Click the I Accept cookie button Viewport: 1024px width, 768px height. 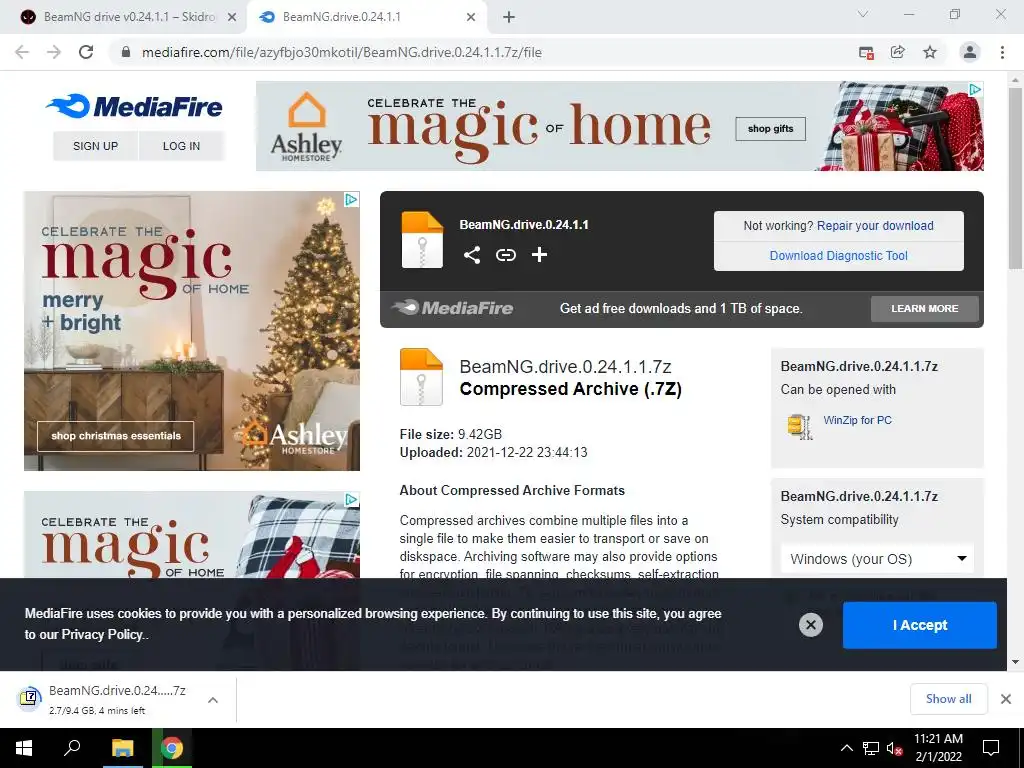[920, 625]
